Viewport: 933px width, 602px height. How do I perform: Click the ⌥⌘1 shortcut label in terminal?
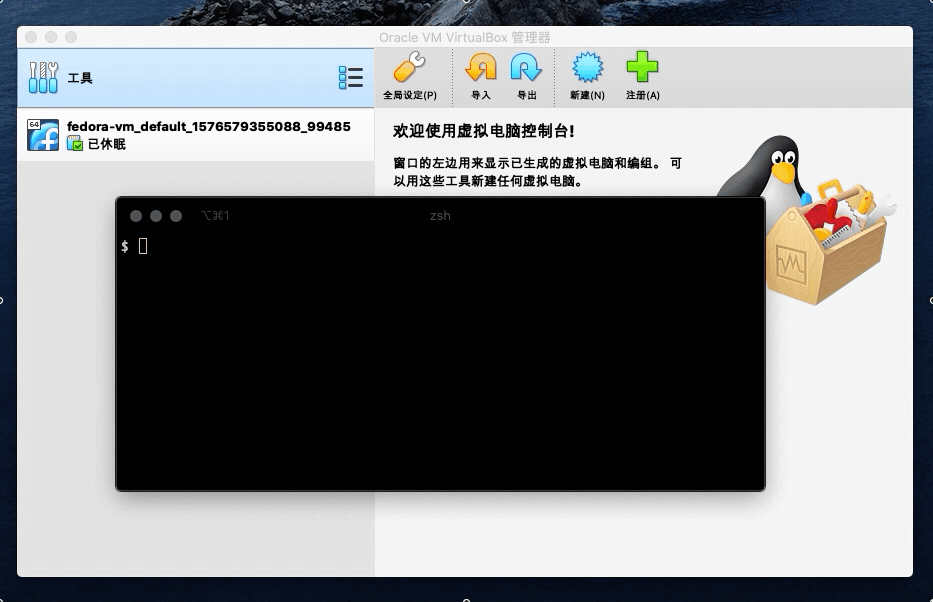click(x=215, y=215)
